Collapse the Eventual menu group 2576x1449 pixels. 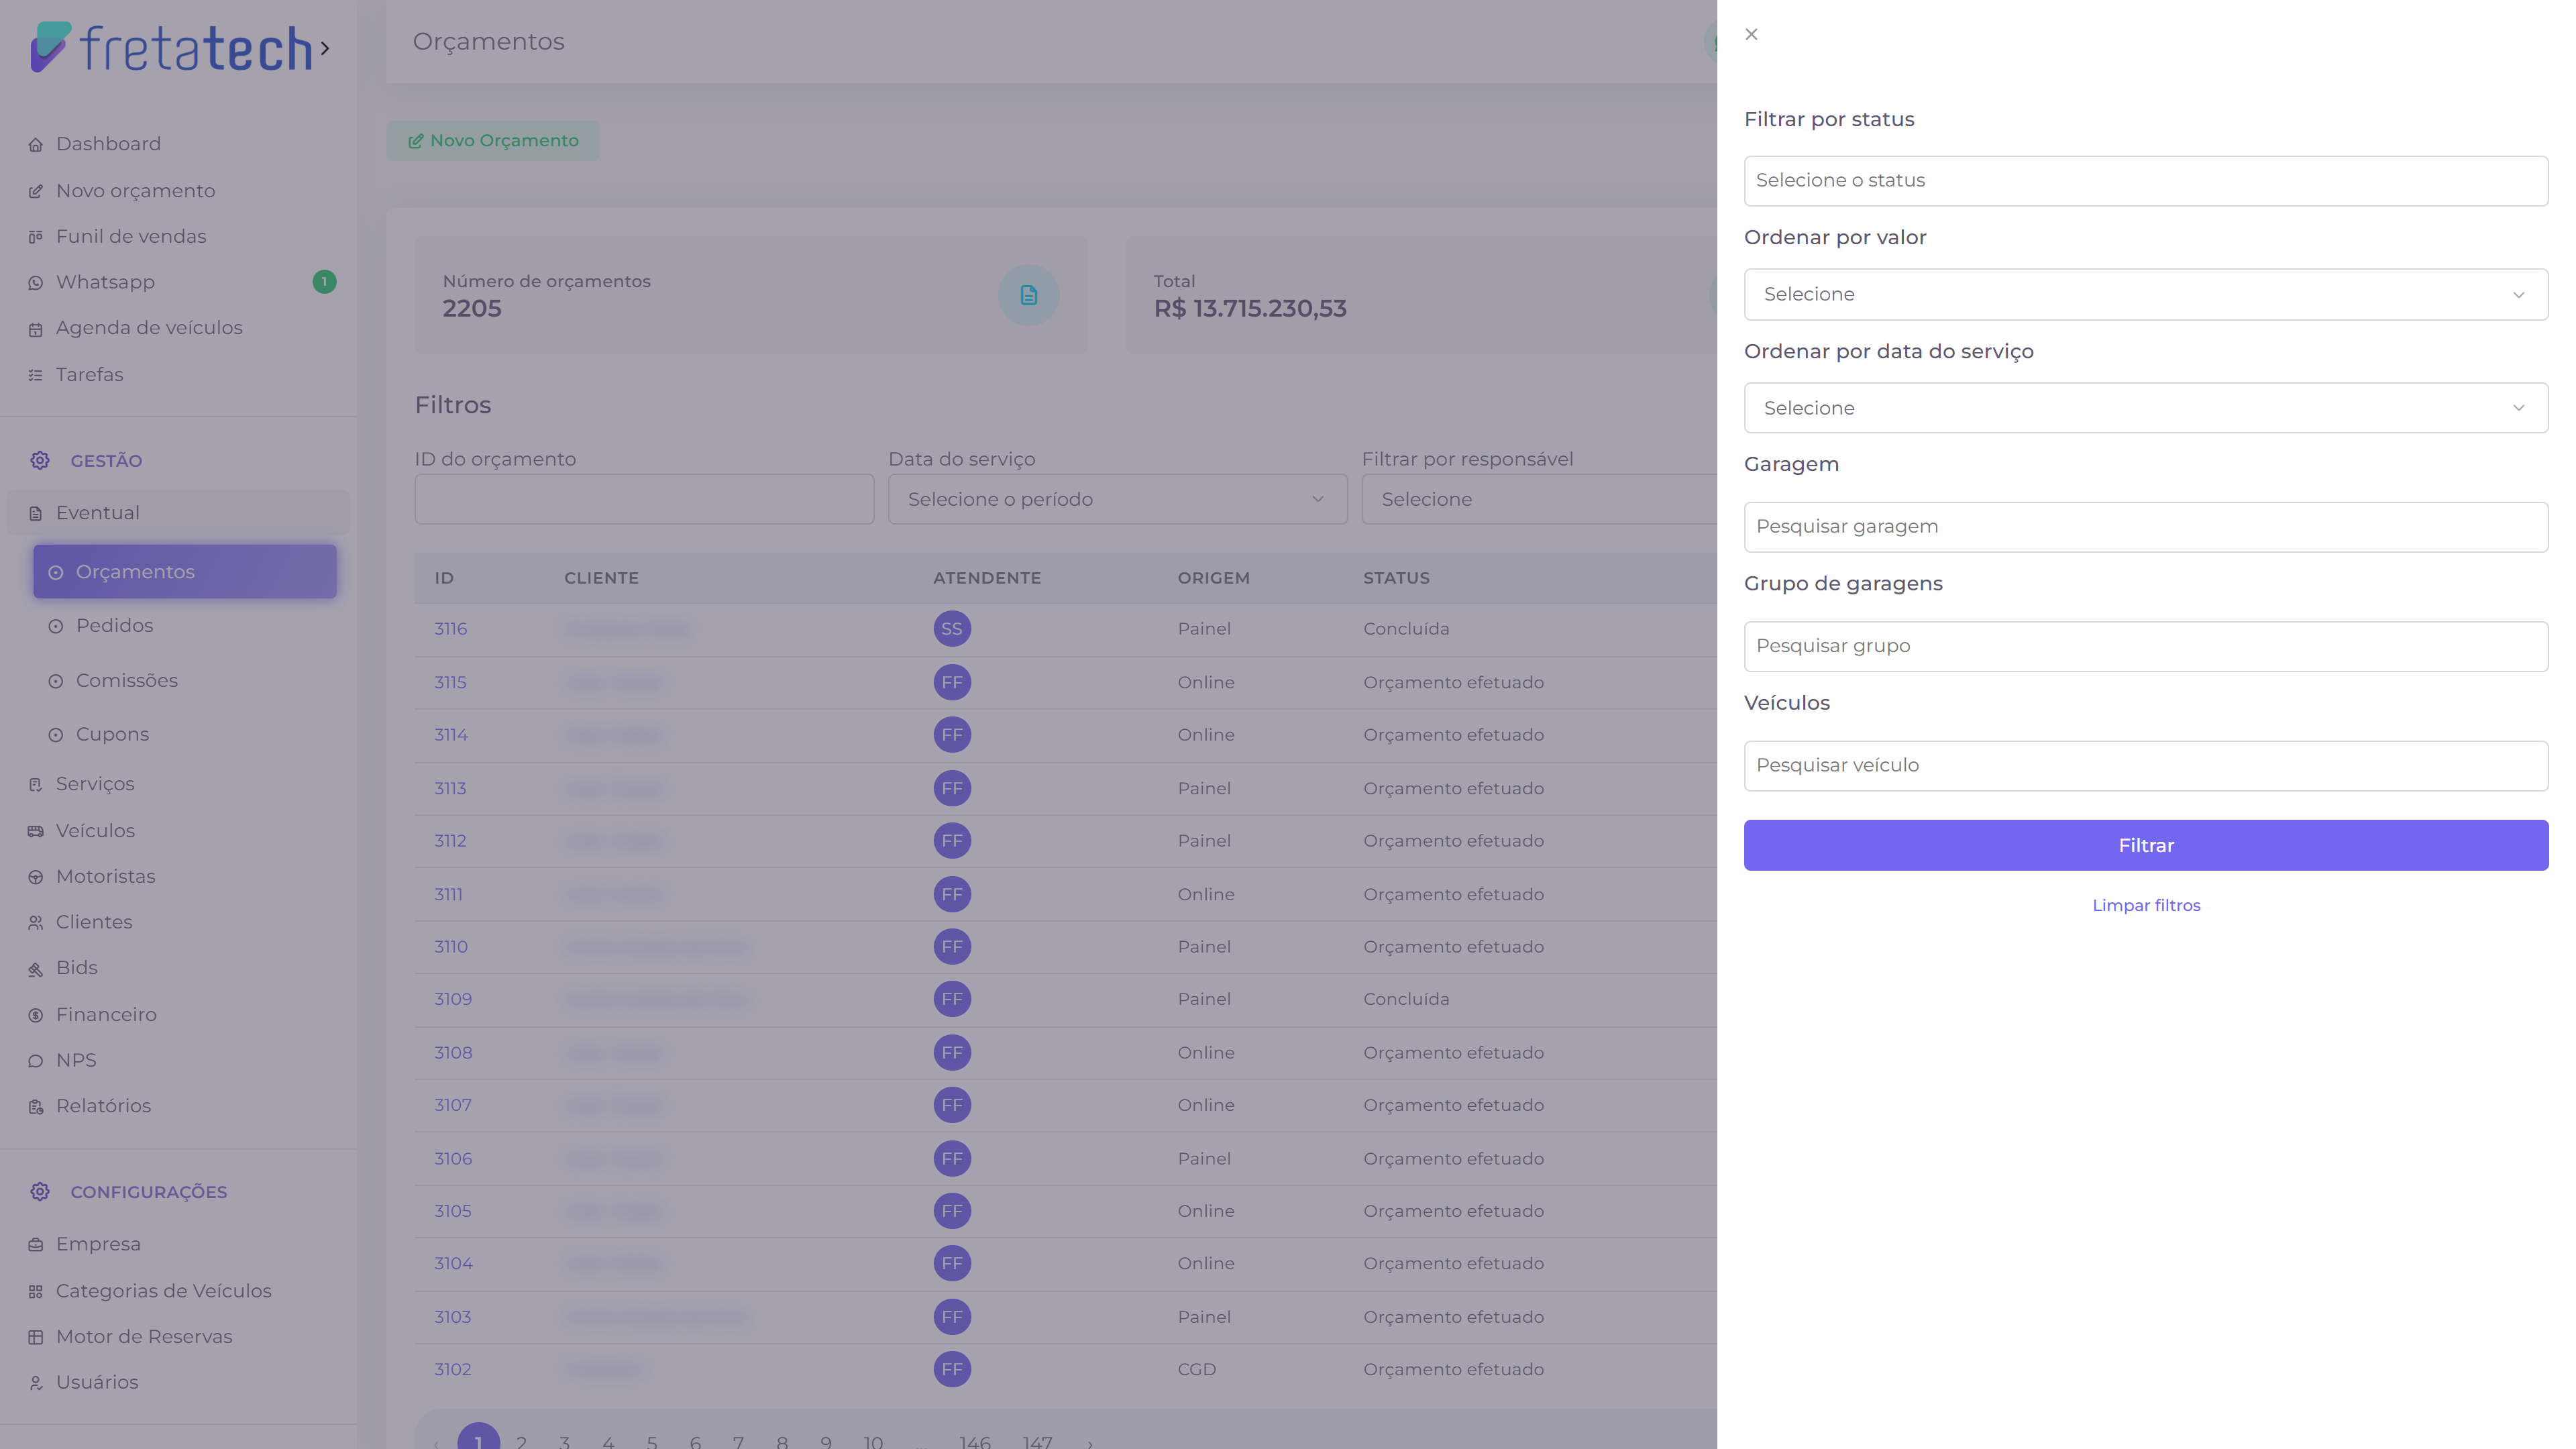pos(178,513)
